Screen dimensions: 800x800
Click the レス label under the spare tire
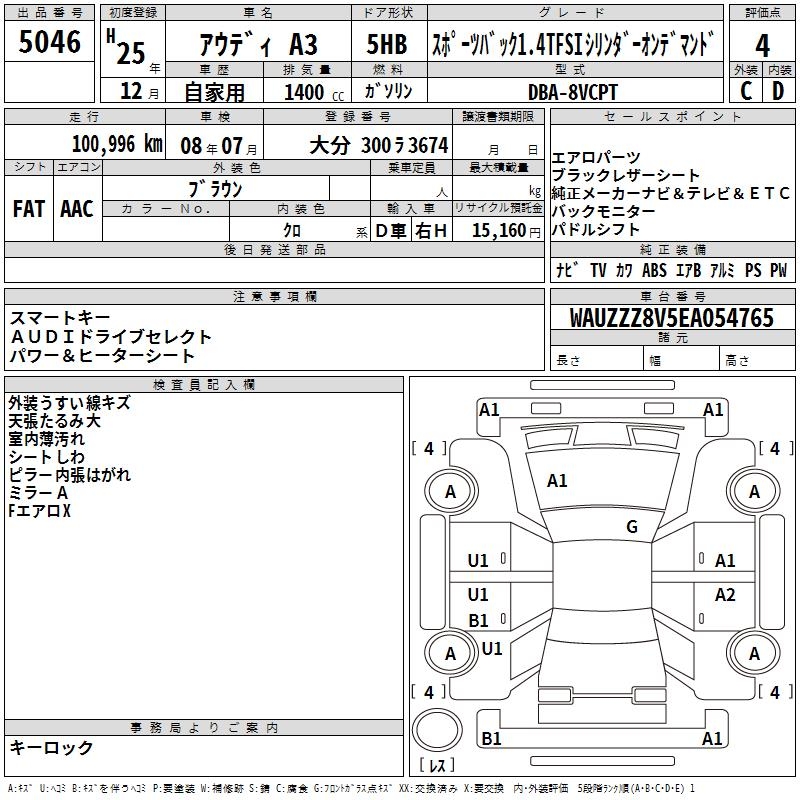[437, 765]
